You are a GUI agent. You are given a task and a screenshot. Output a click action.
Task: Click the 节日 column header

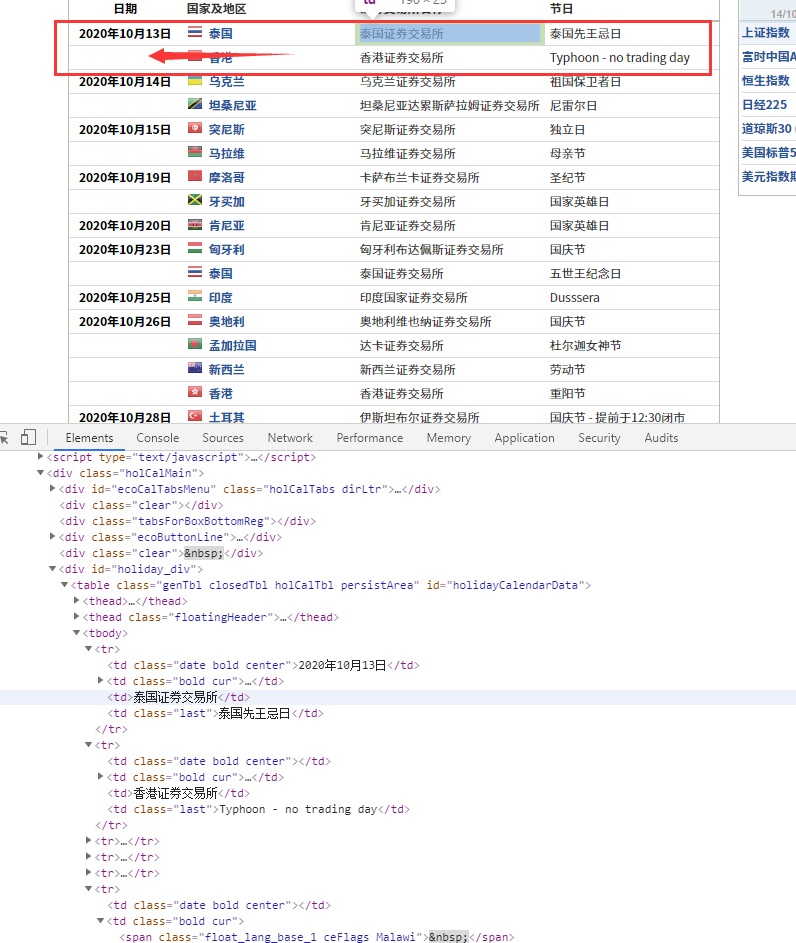pyautogui.click(x=562, y=8)
